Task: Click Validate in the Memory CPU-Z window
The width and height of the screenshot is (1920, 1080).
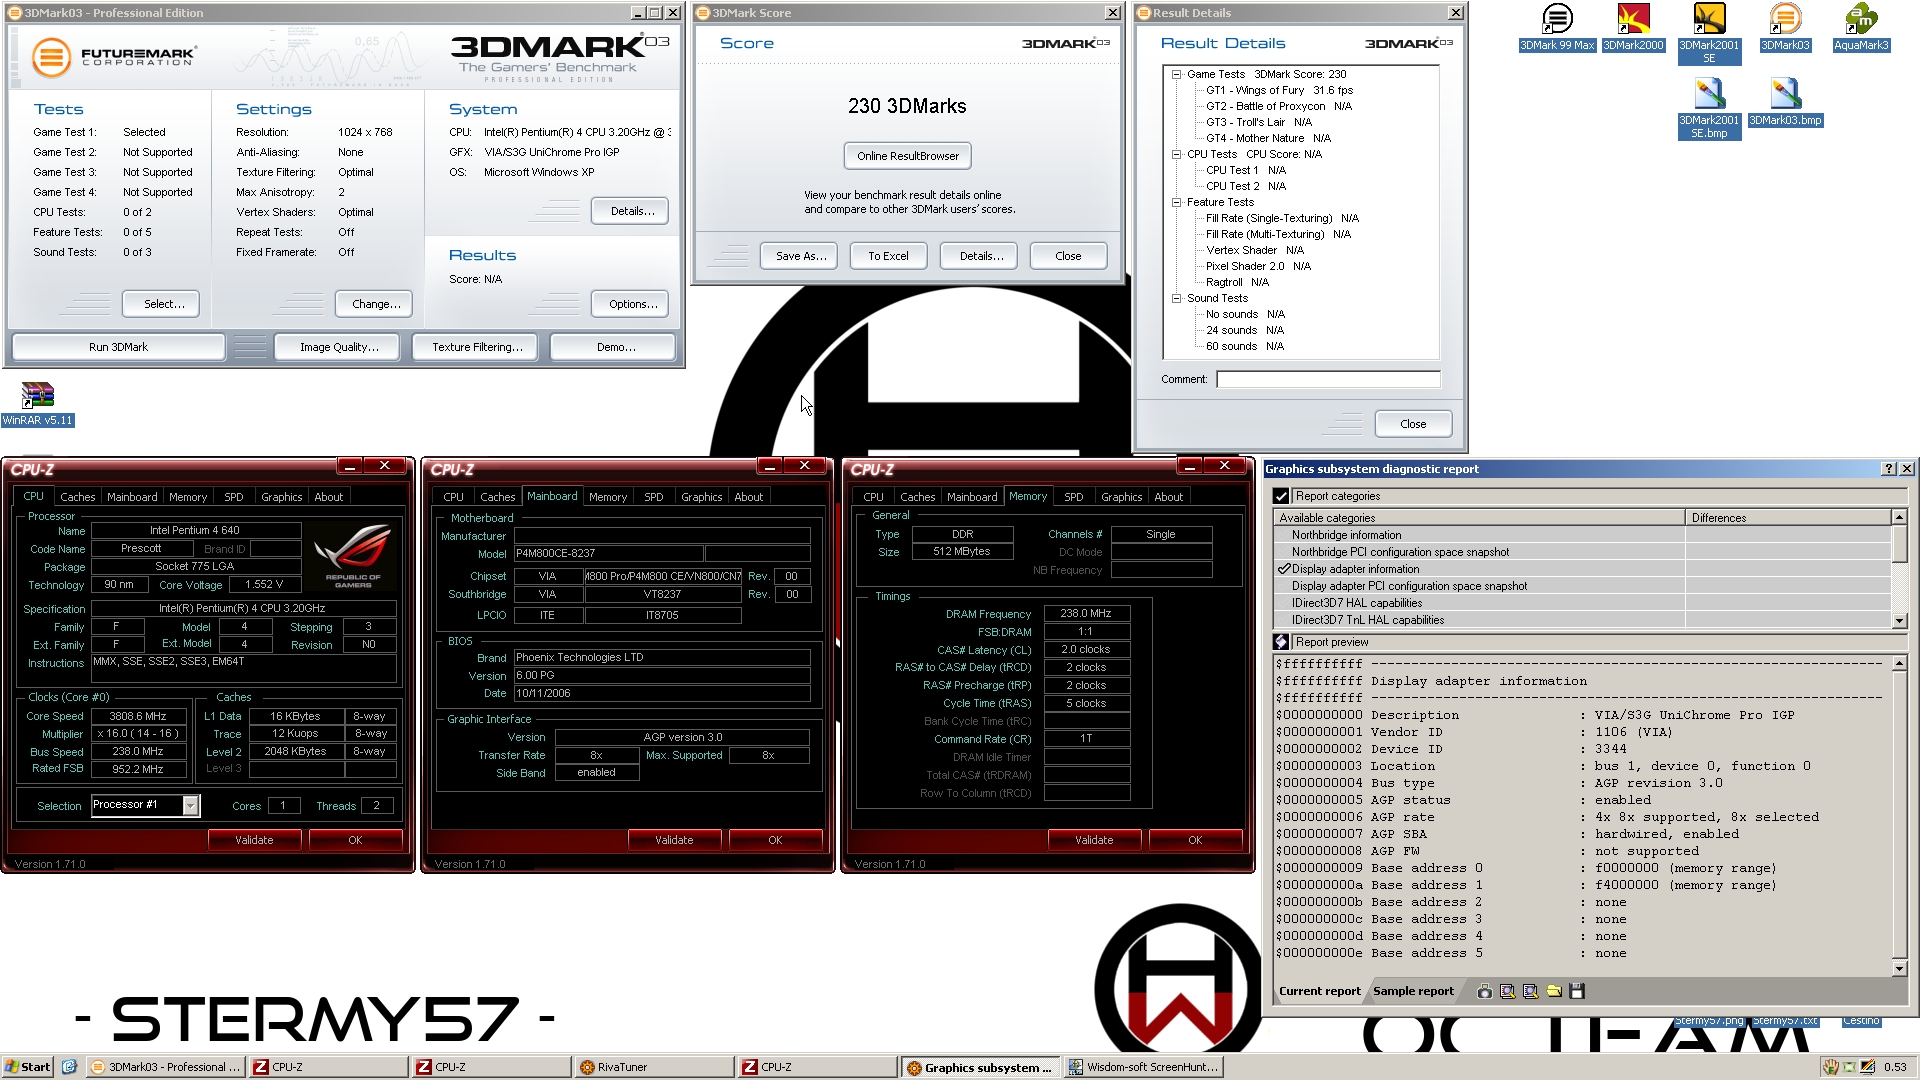Action: coord(1094,840)
